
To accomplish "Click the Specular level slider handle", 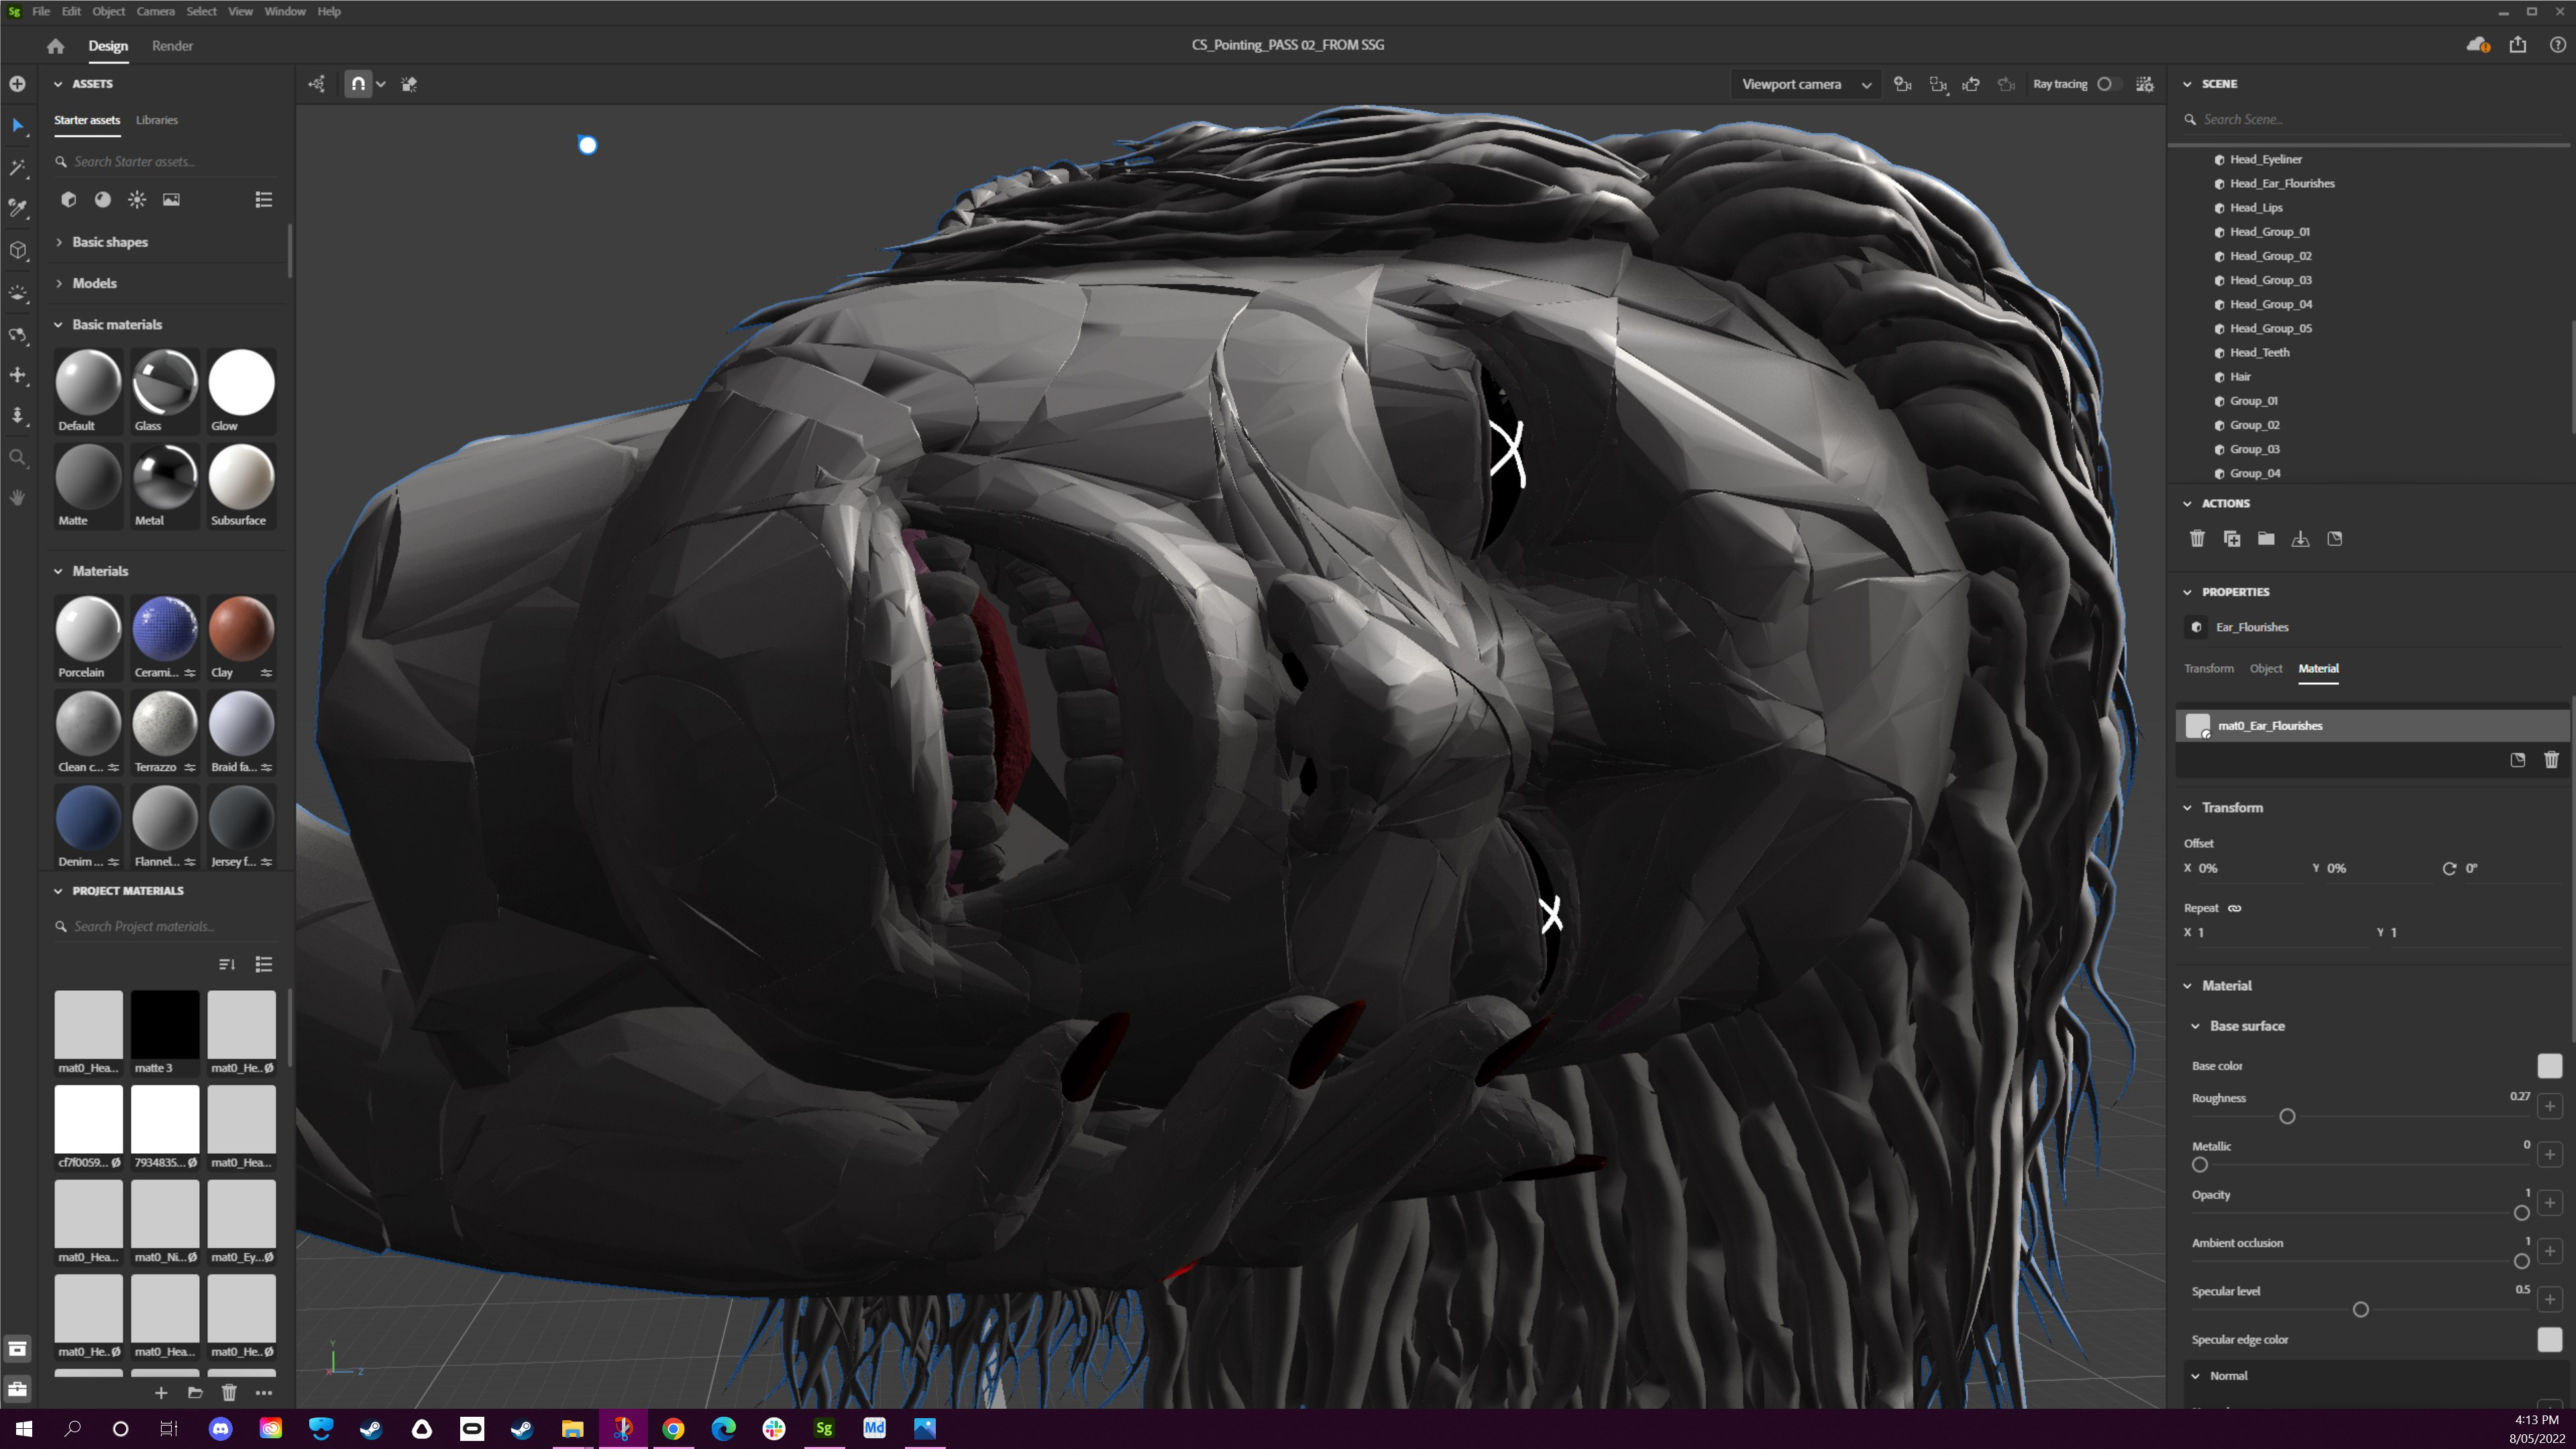I will (2361, 1309).
